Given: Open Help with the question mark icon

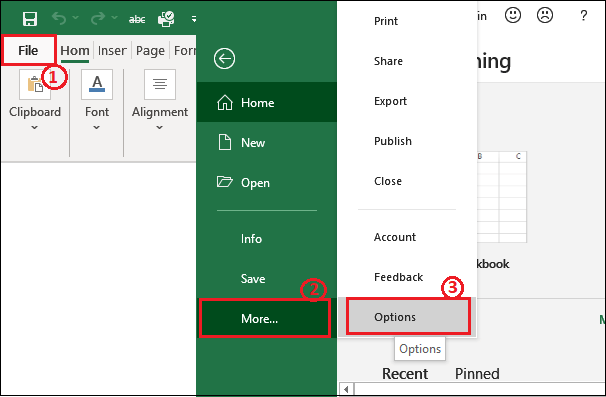Looking at the screenshot, I should click(584, 16).
